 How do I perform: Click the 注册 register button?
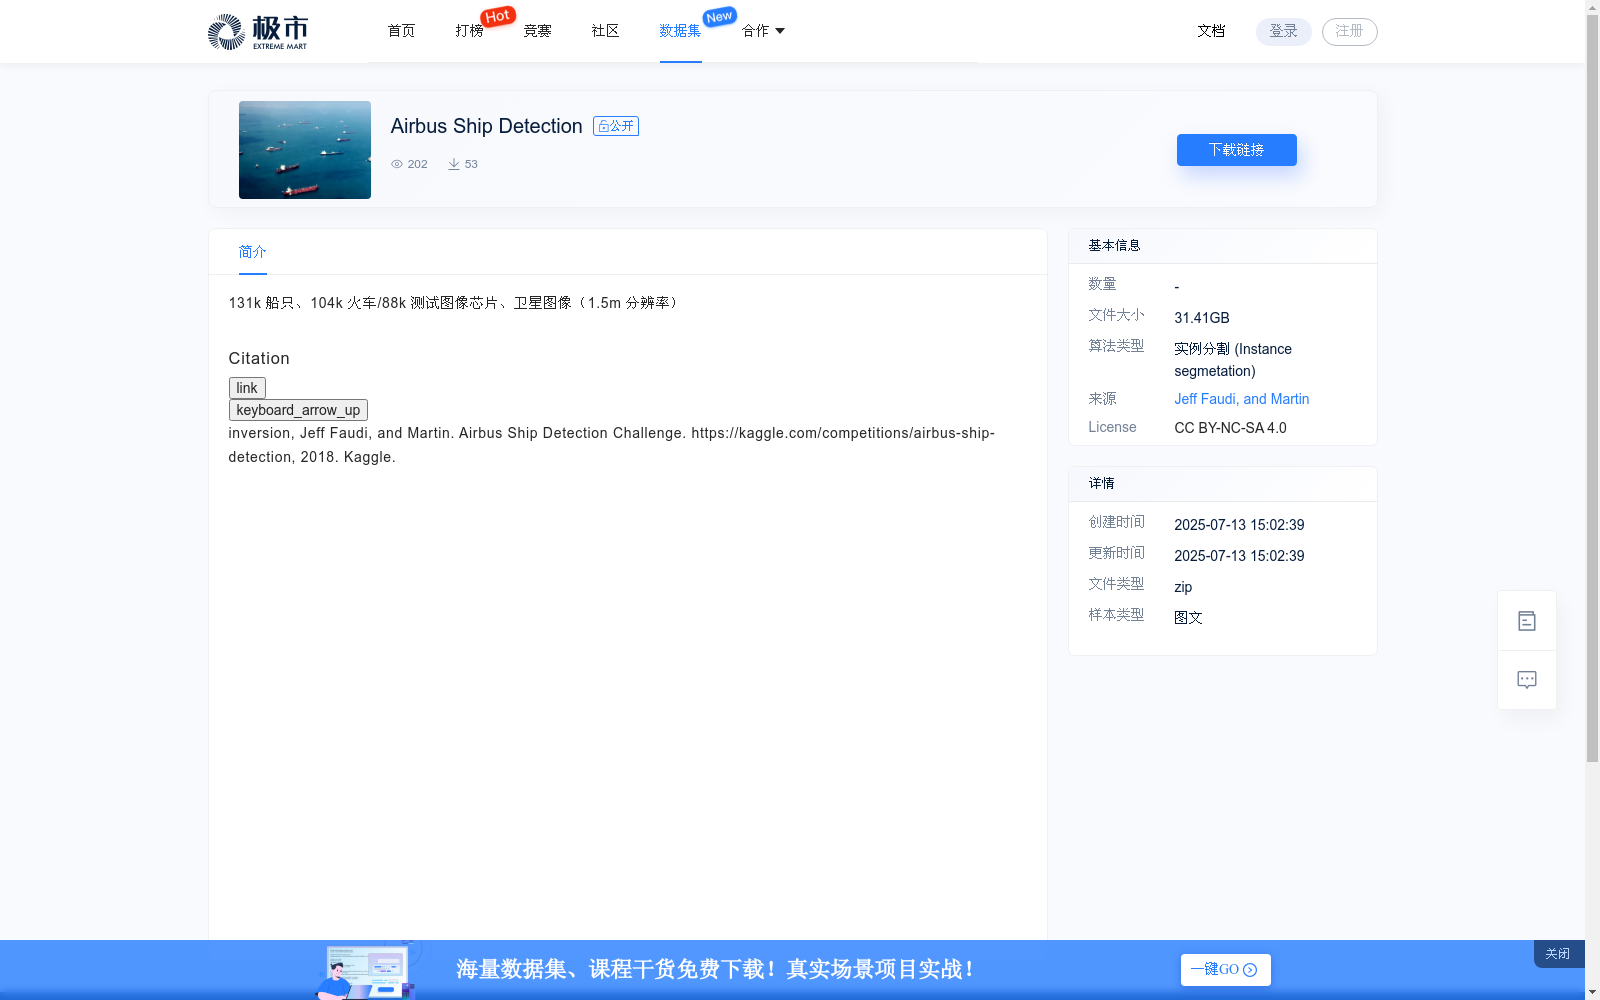1350,31
